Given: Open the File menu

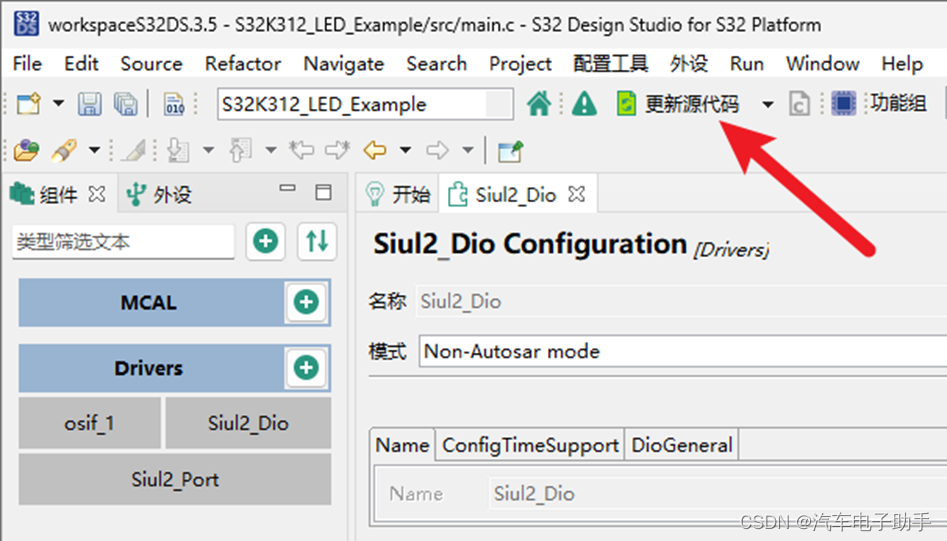Looking at the screenshot, I should 27,63.
